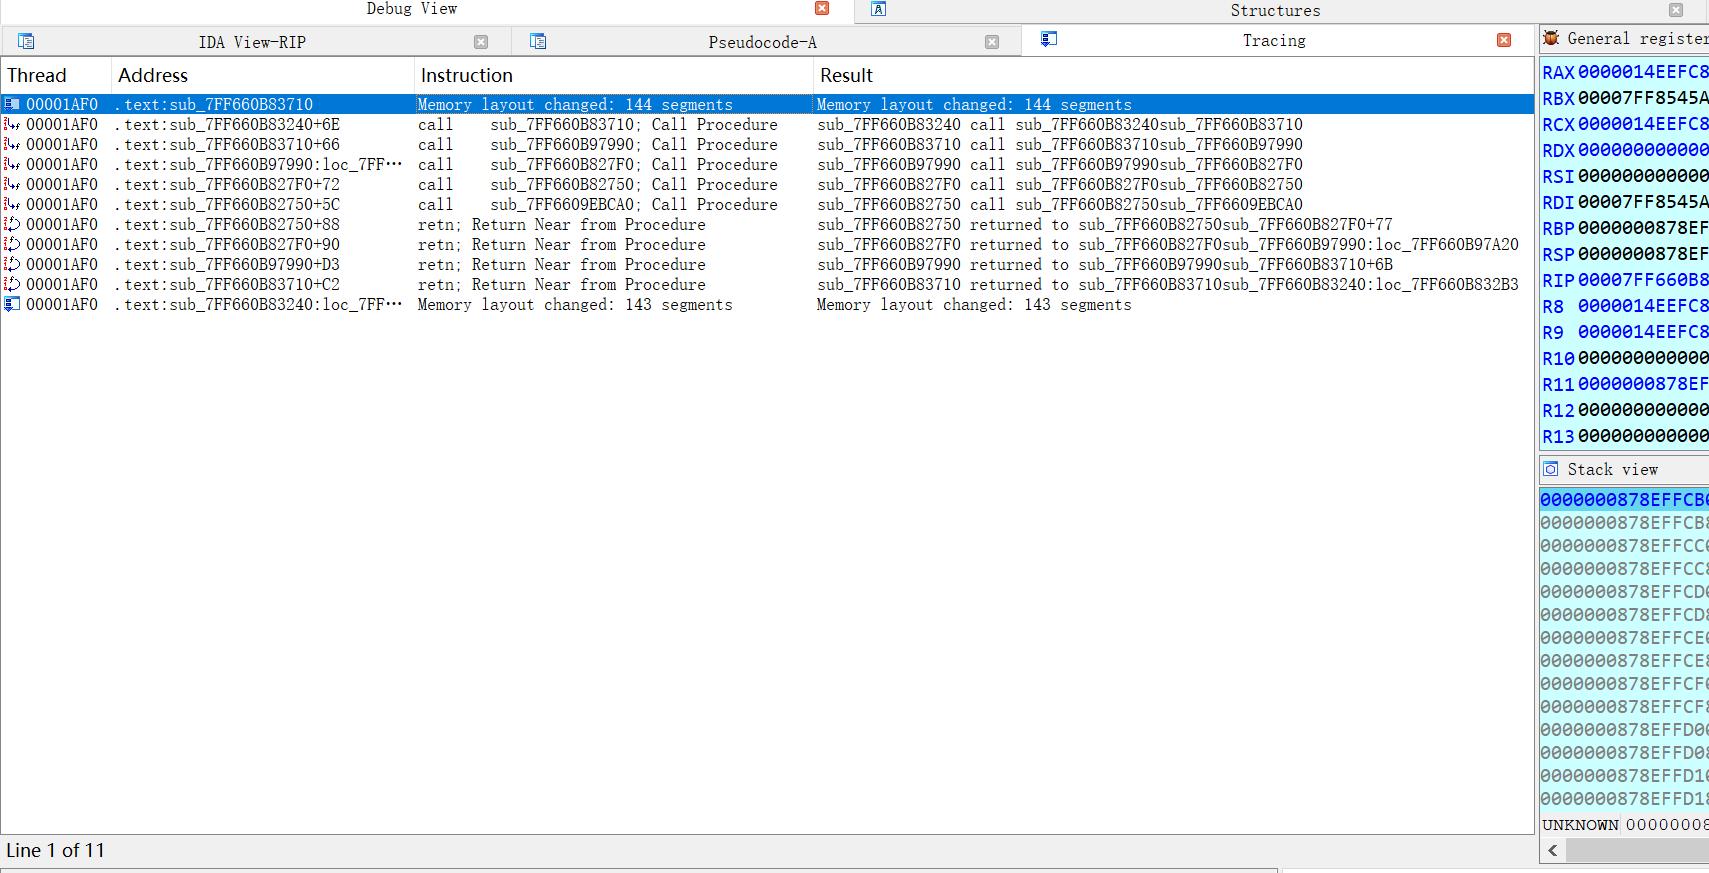
Task: Click the Stack view panel icon
Action: point(1551,469)
